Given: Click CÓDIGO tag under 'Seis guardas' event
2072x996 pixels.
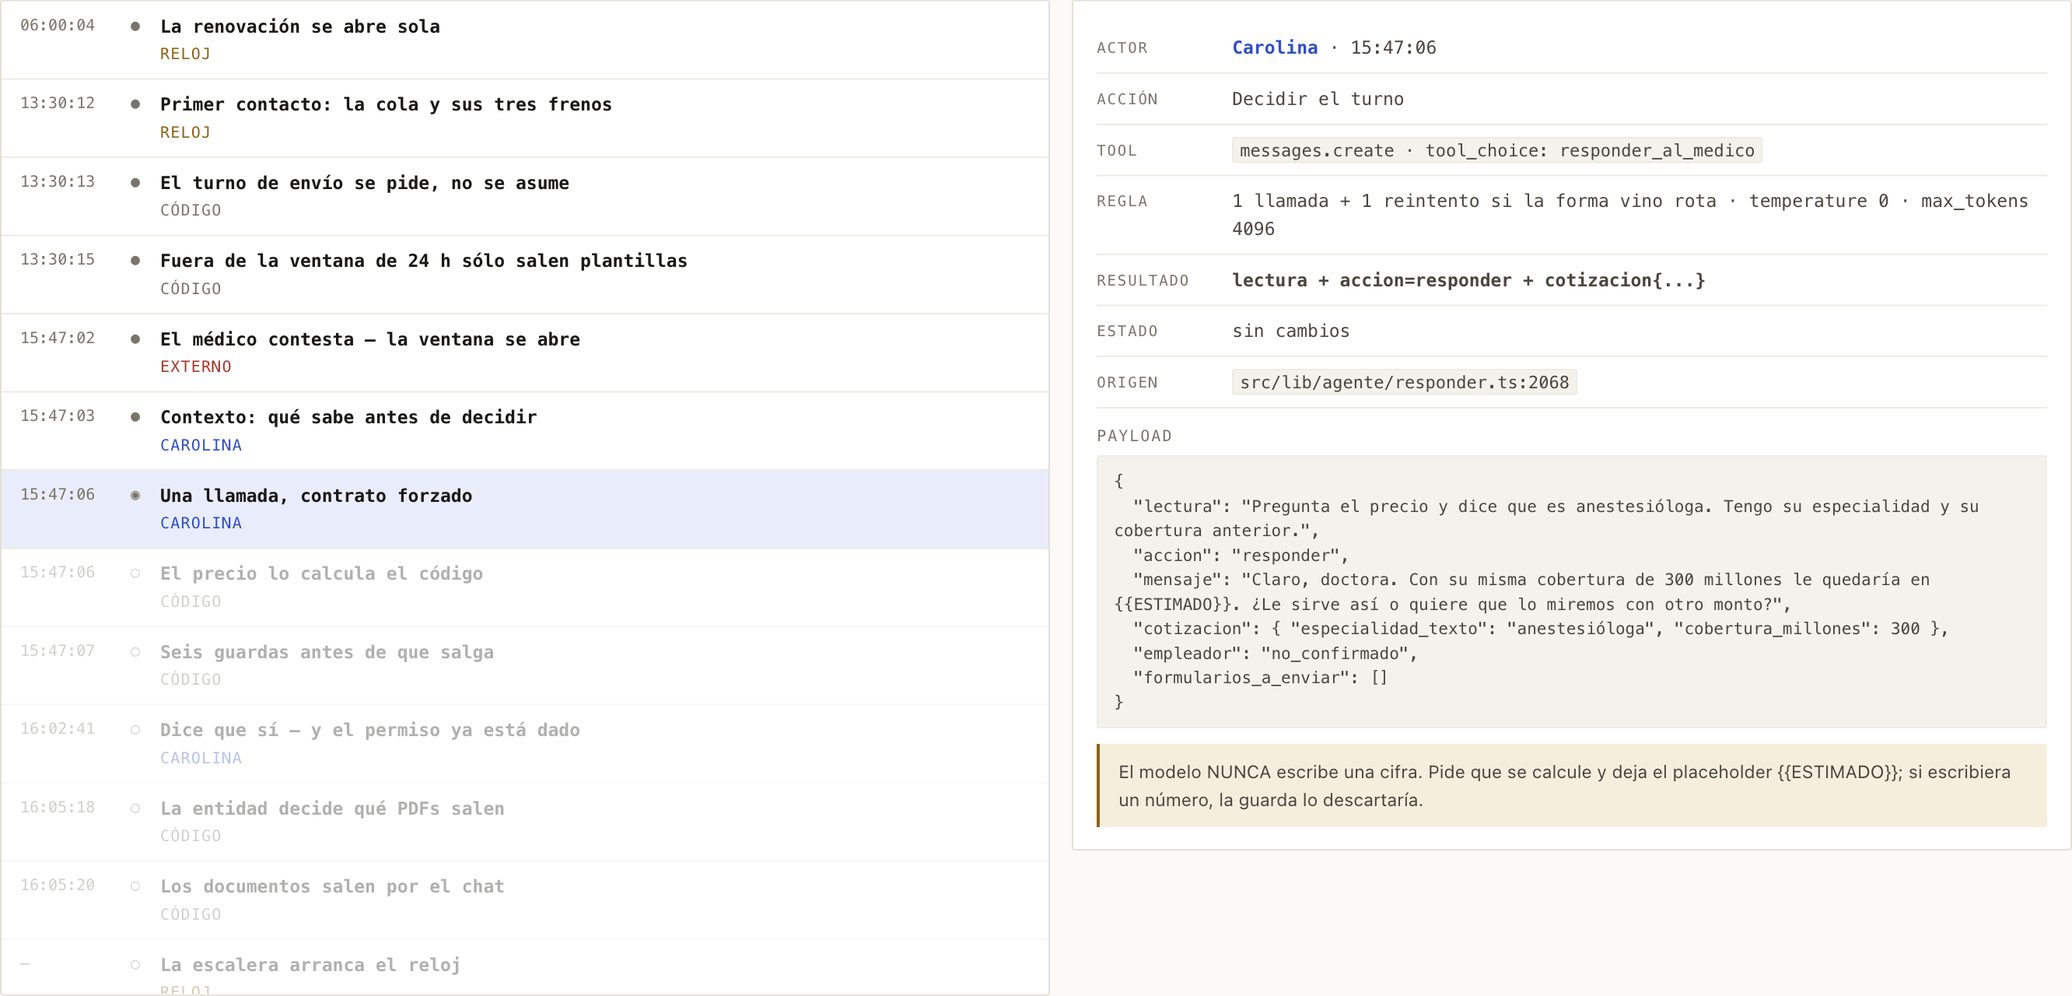Looking at the screenshot, I should click(191, 679).
